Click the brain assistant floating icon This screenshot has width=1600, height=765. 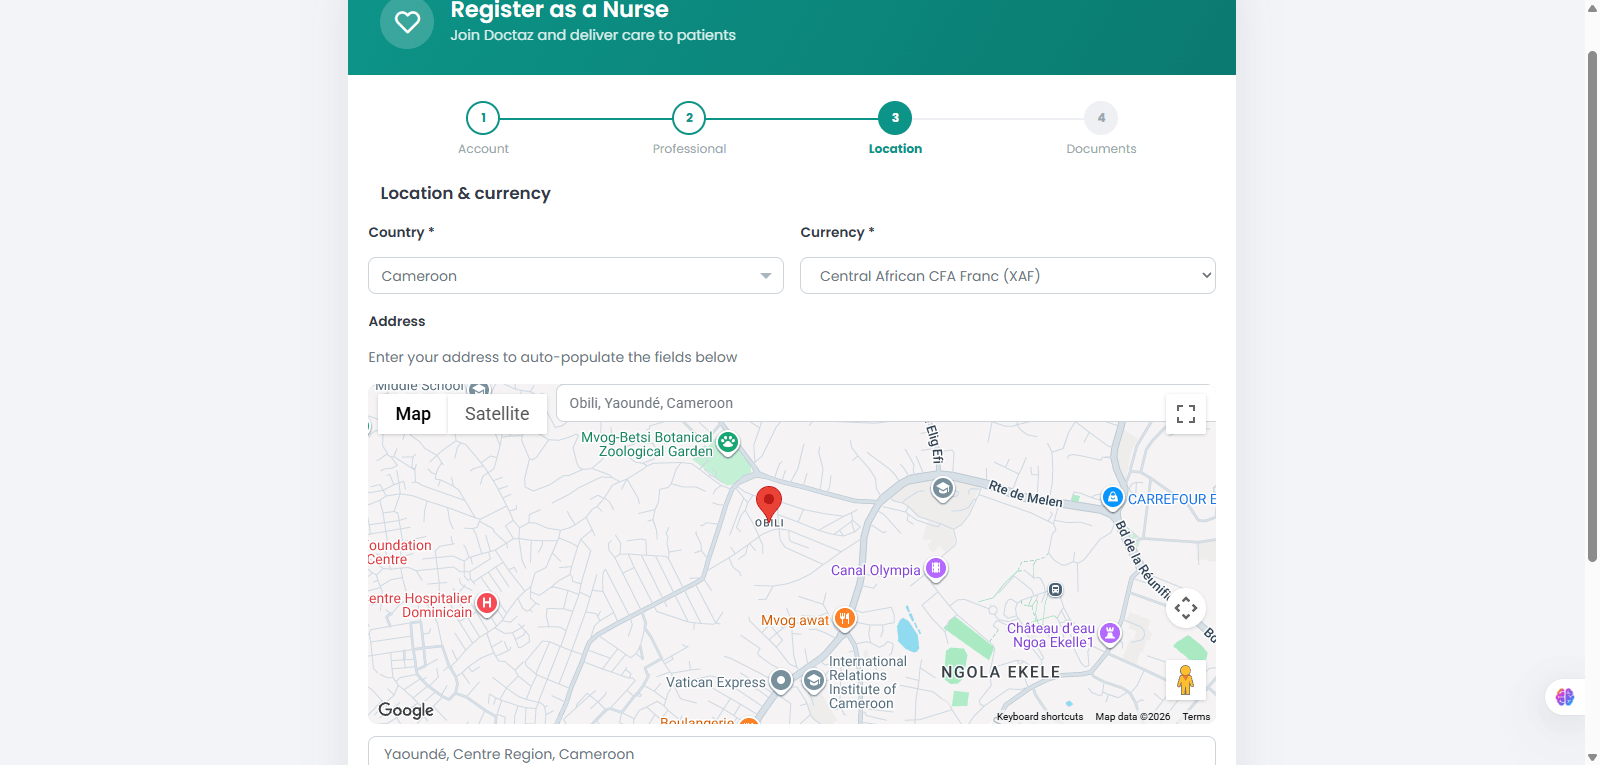tap(1565, 697)
